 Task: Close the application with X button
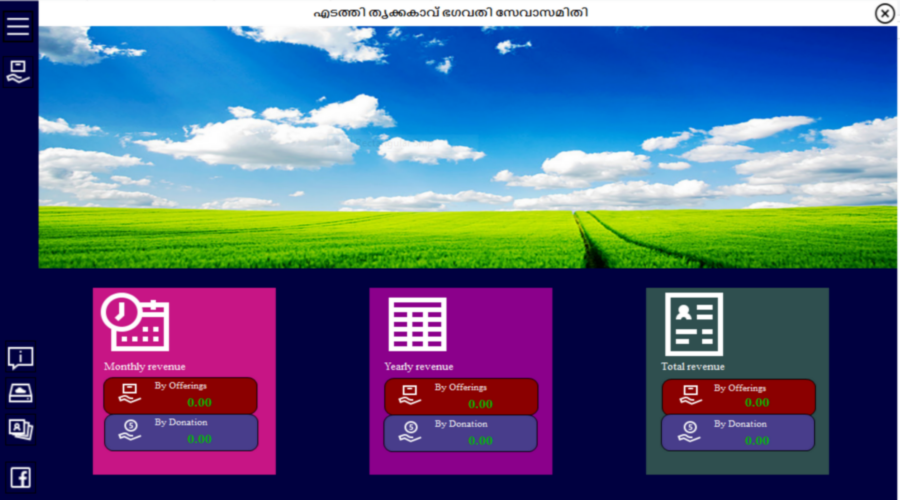[x=884, y=13]
